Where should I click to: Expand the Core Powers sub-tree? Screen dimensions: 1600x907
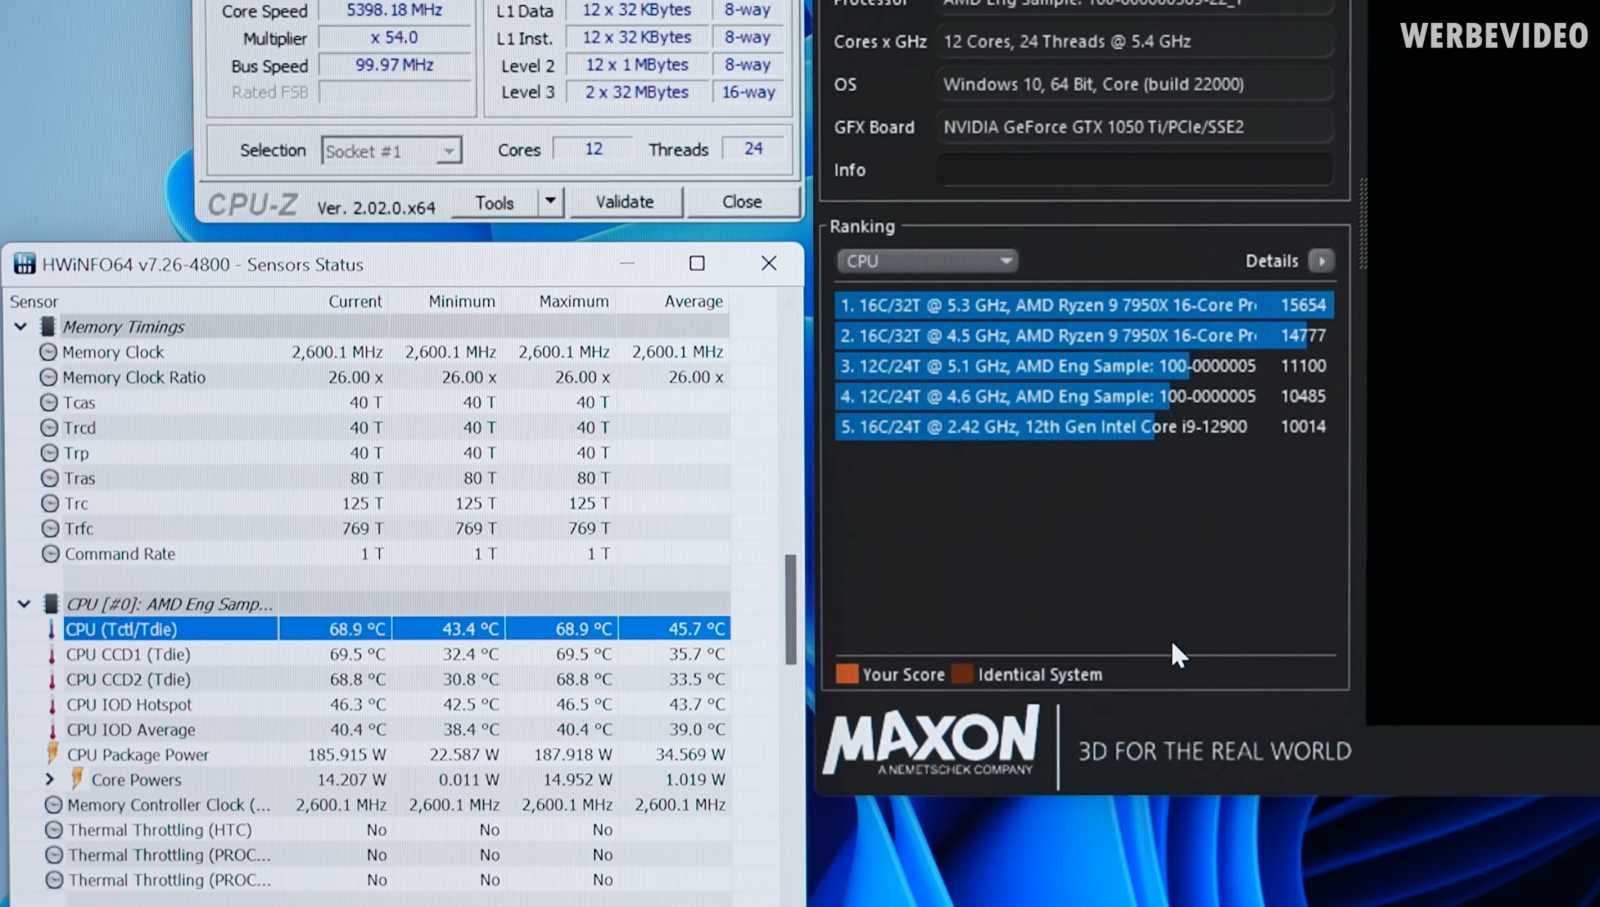click(49, 778)
